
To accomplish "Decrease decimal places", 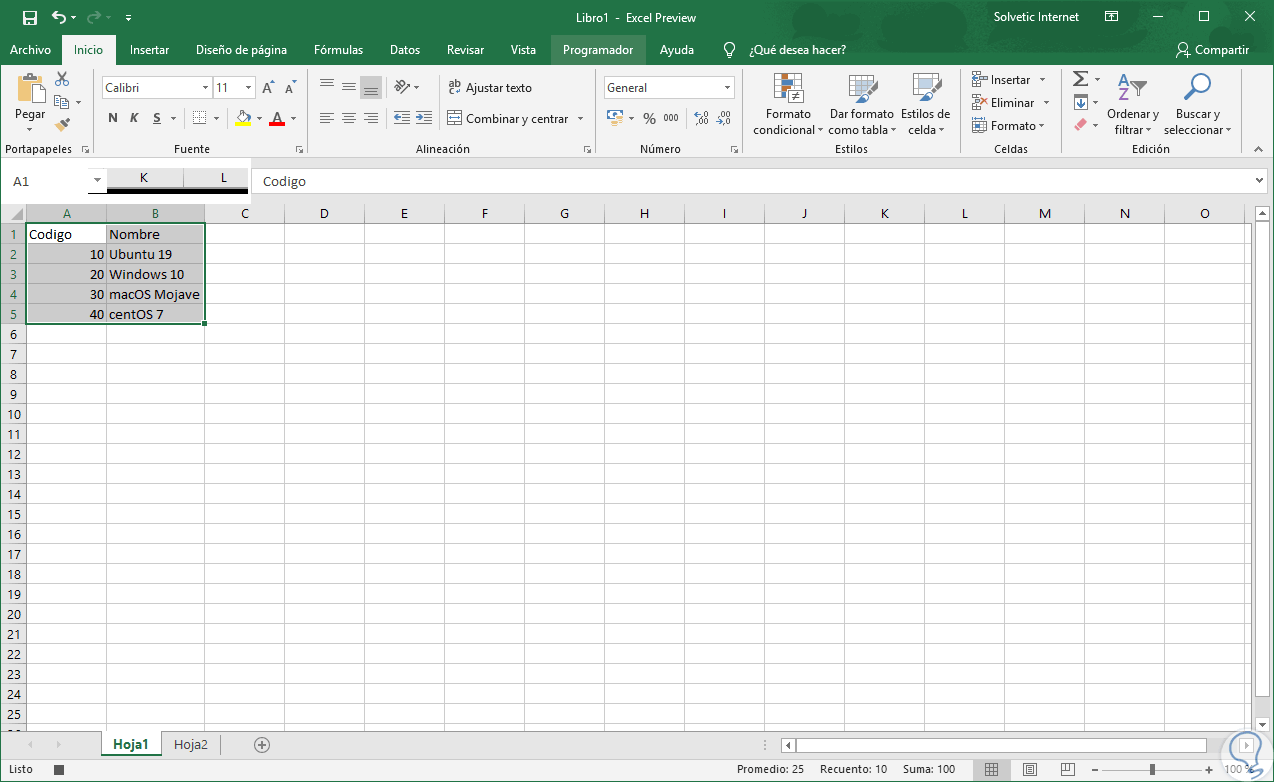I will coord(724,118).
